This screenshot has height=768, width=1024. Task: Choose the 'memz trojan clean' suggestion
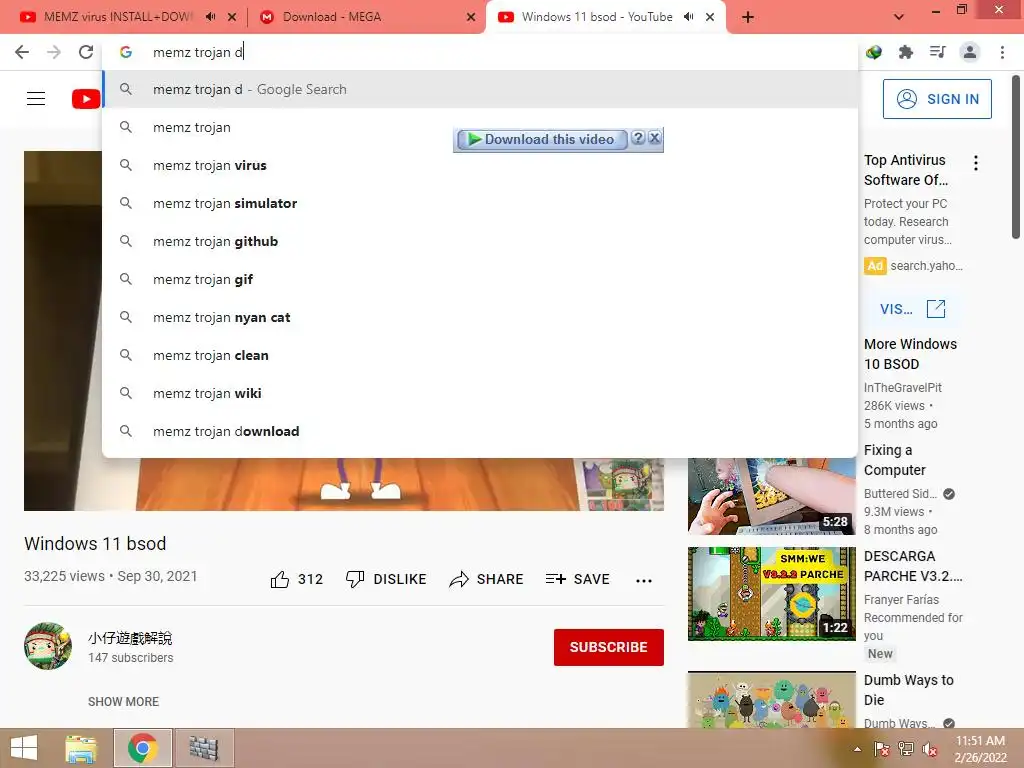click(x=480, y=355)
